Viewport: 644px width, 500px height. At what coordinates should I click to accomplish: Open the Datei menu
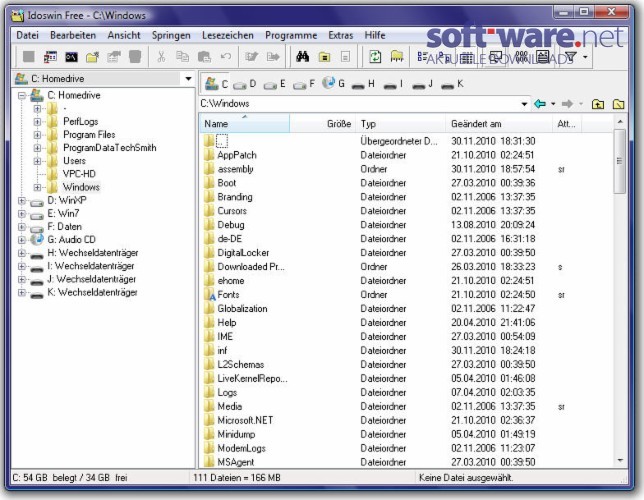(x=28, y=35)
